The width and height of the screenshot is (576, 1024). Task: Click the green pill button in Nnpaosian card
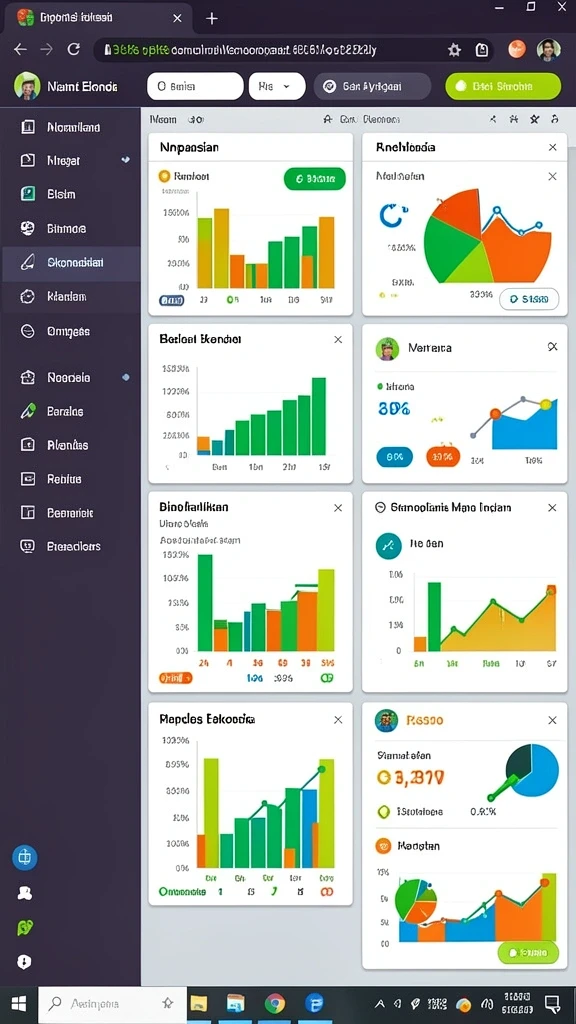[315, 178]
